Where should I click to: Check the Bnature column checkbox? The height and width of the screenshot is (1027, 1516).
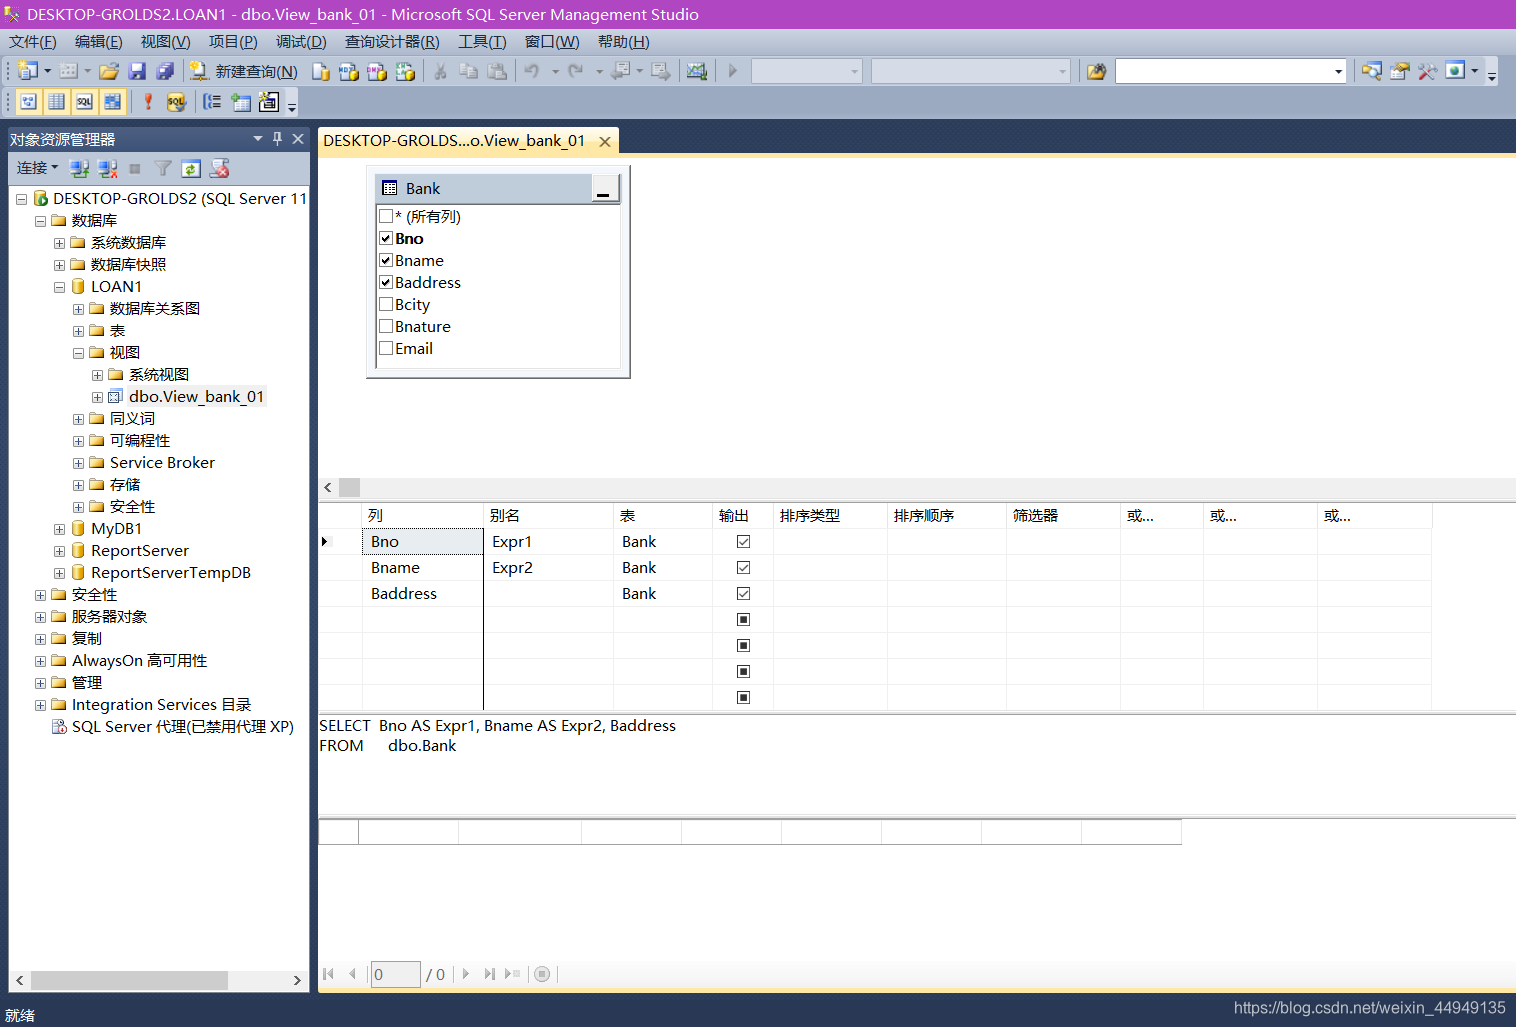[386, 326]
